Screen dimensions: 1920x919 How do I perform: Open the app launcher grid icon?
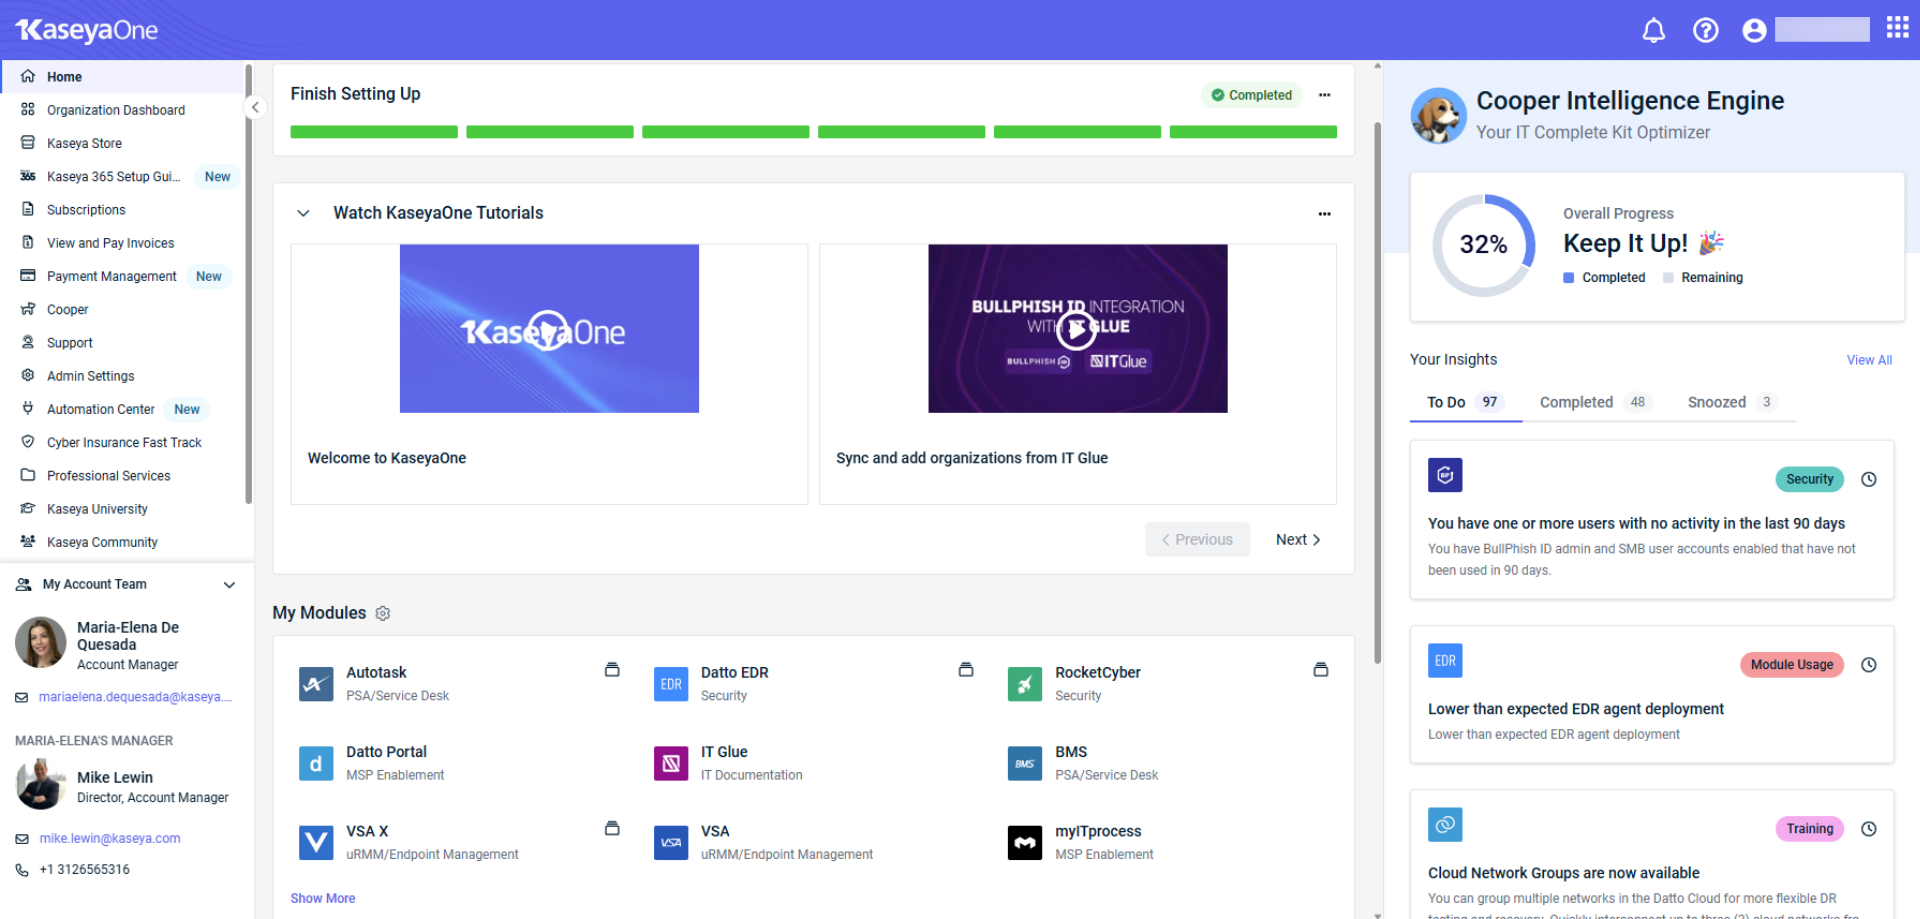pyautogui.click(x=1897, y=27)
